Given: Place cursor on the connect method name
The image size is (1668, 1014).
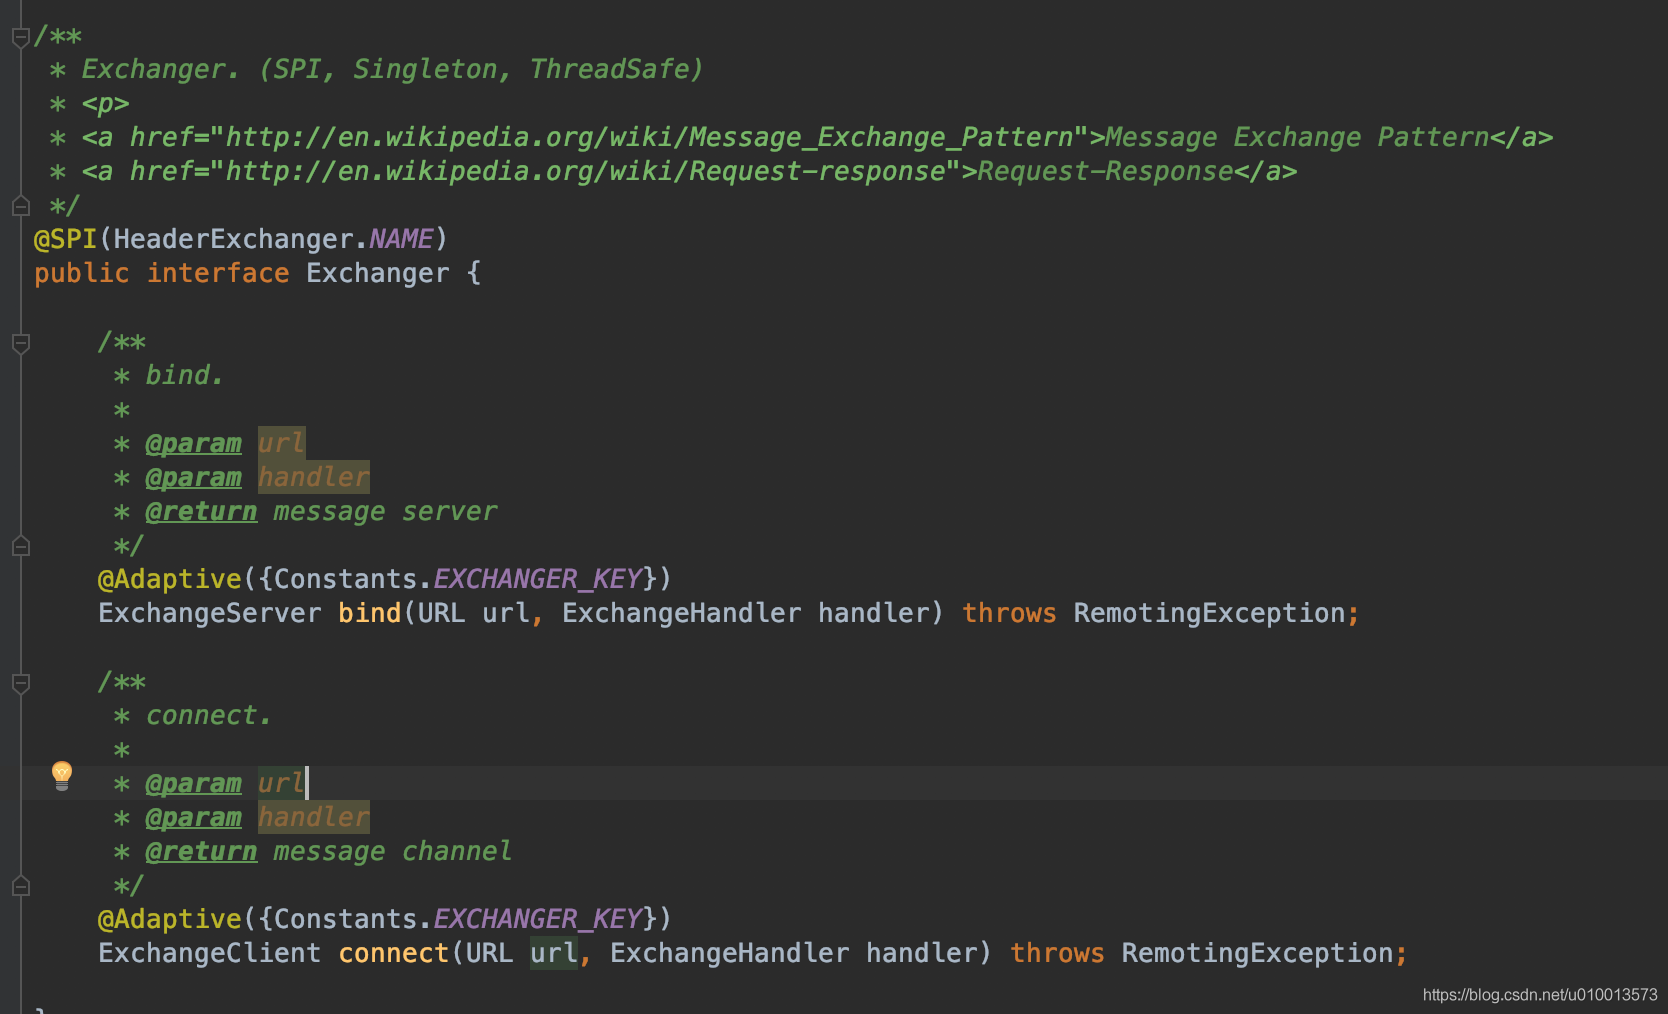Looking at the screenshot, I should pos(393,953).
